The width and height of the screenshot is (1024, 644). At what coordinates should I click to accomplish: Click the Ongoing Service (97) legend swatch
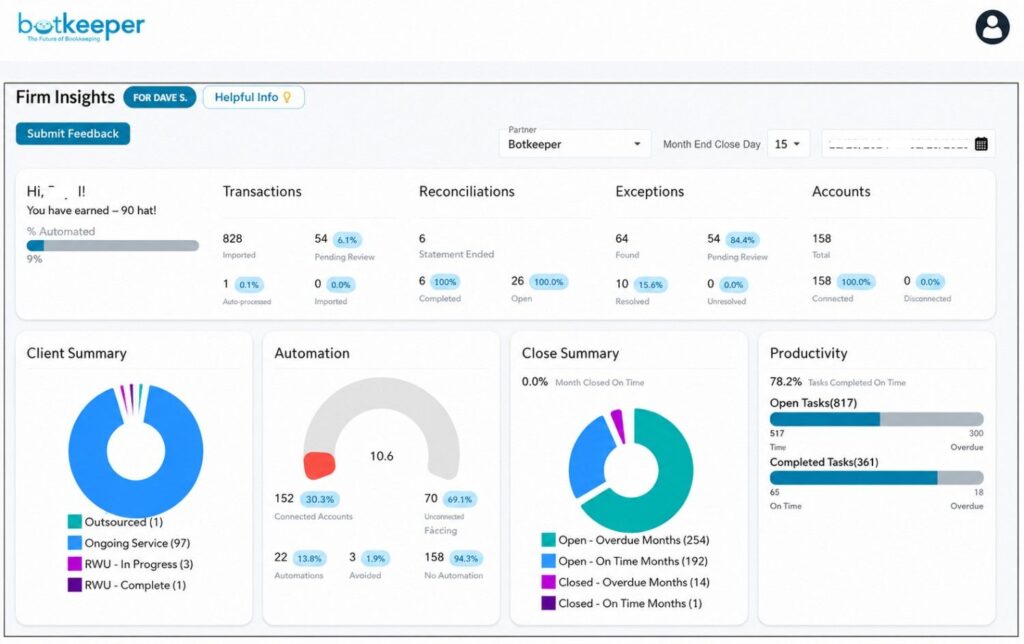pyautogui.click(x=74, y=543)
